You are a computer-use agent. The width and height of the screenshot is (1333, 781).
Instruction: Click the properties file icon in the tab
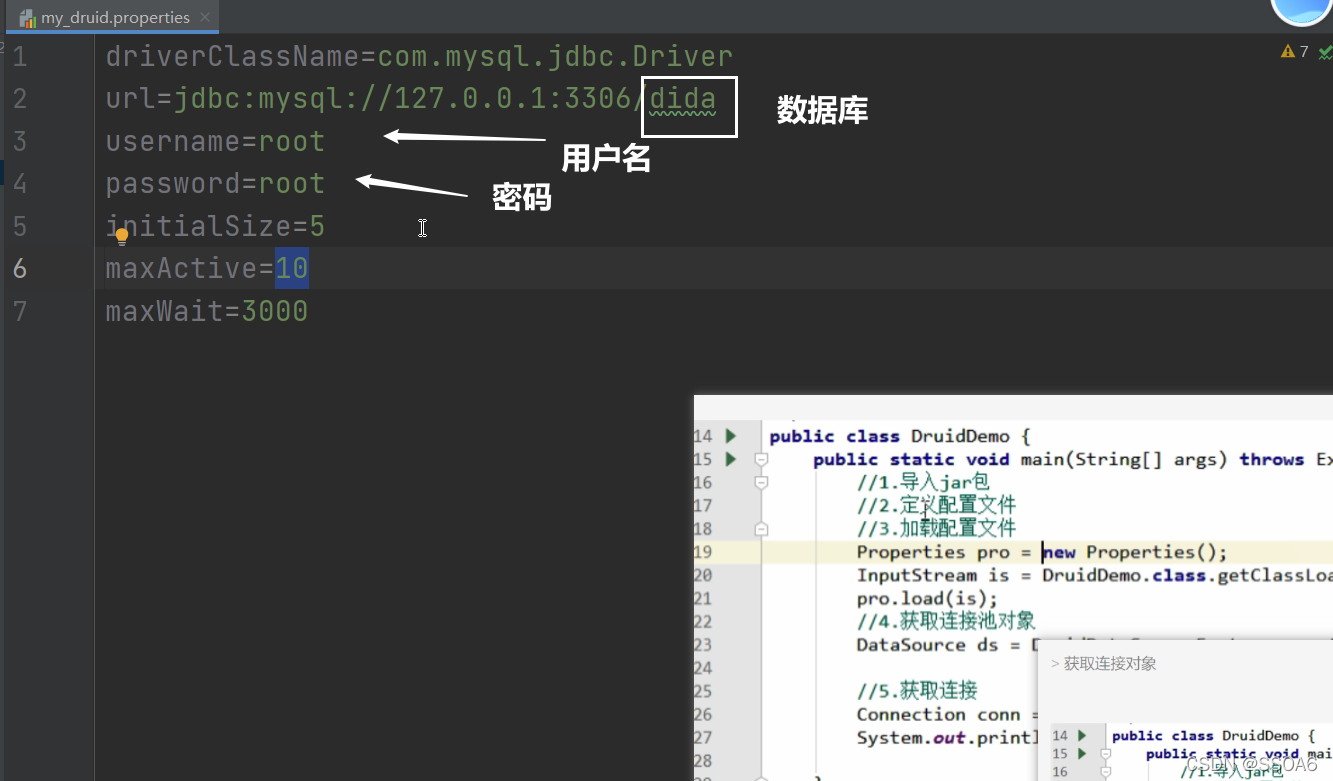coord(27,17)
